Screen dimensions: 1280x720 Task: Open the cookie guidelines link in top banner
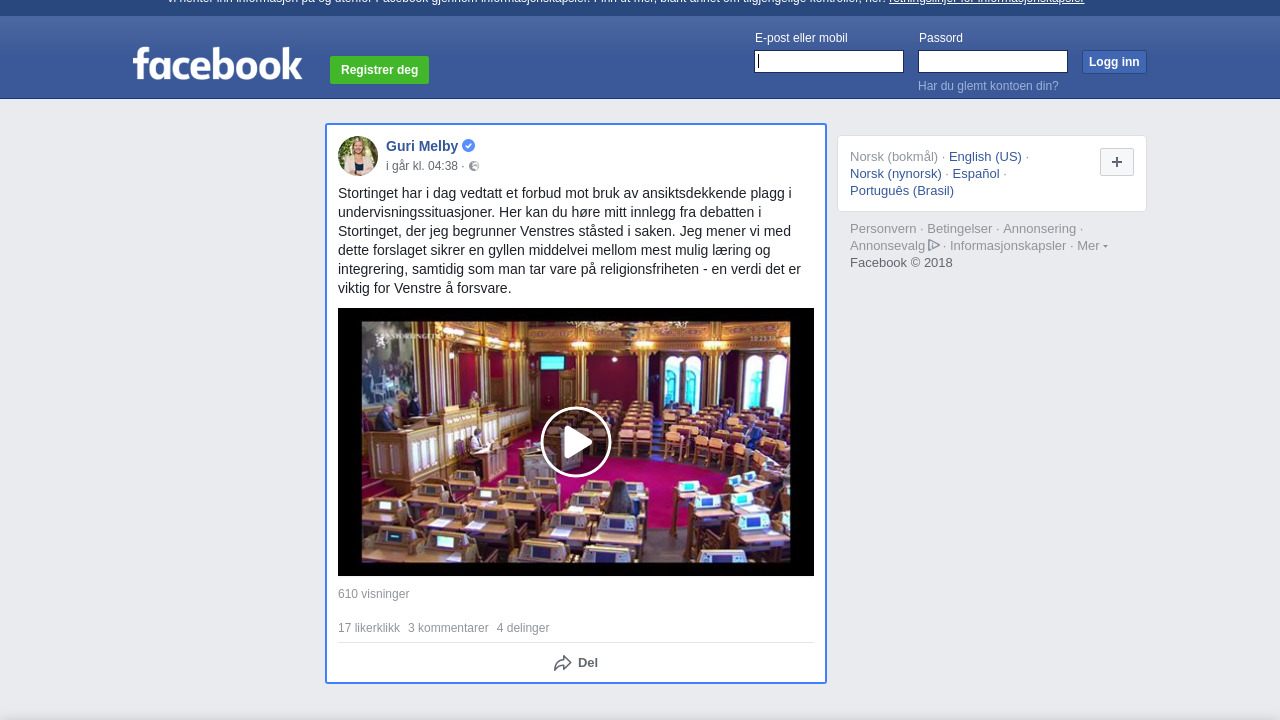click(x=986, y=3)
